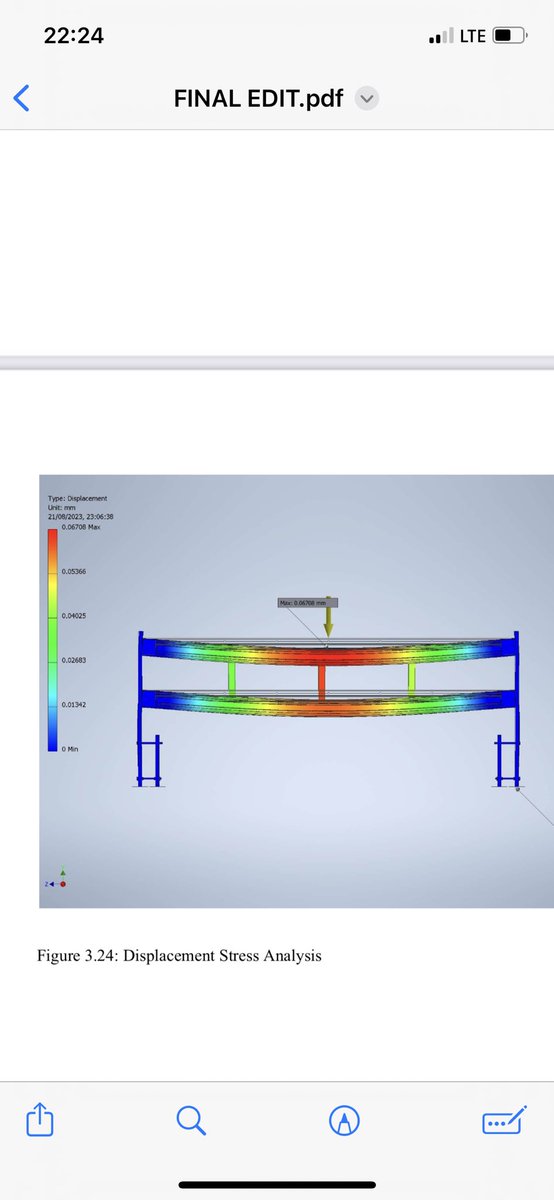Activate the markup pen icon
Image resolution: width=554 pixels, height=1200 pixels.
coord(344,1121)
